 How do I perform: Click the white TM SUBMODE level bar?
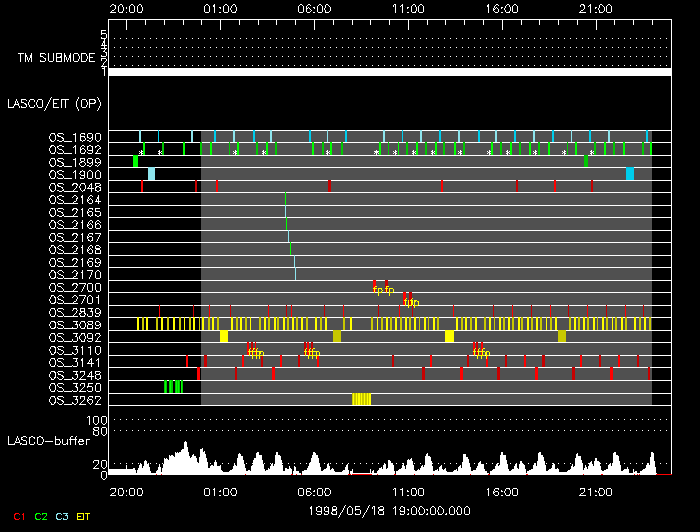pyautogui.click(x=389, y=72)
